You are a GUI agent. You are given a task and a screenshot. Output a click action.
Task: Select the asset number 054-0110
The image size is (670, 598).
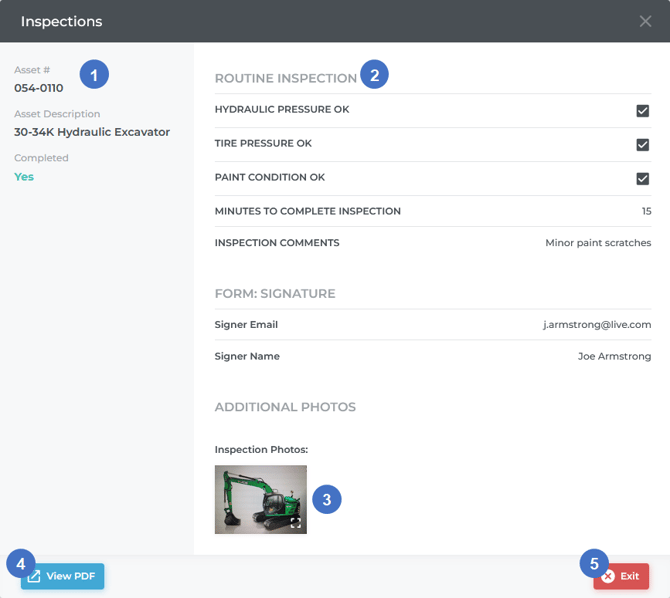39,88
